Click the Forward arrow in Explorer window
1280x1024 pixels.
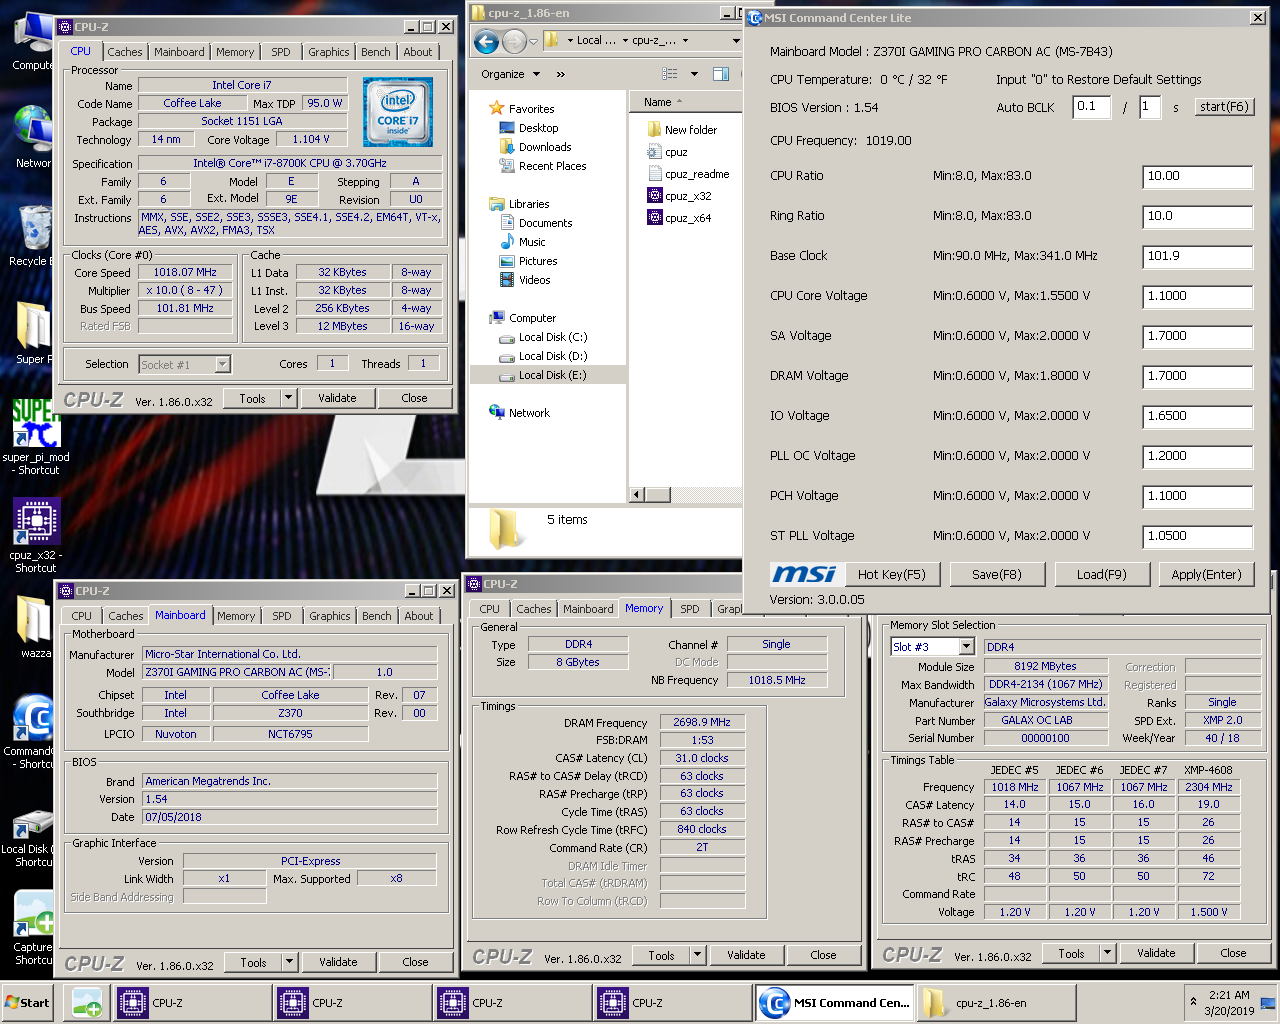click(514, 41)
